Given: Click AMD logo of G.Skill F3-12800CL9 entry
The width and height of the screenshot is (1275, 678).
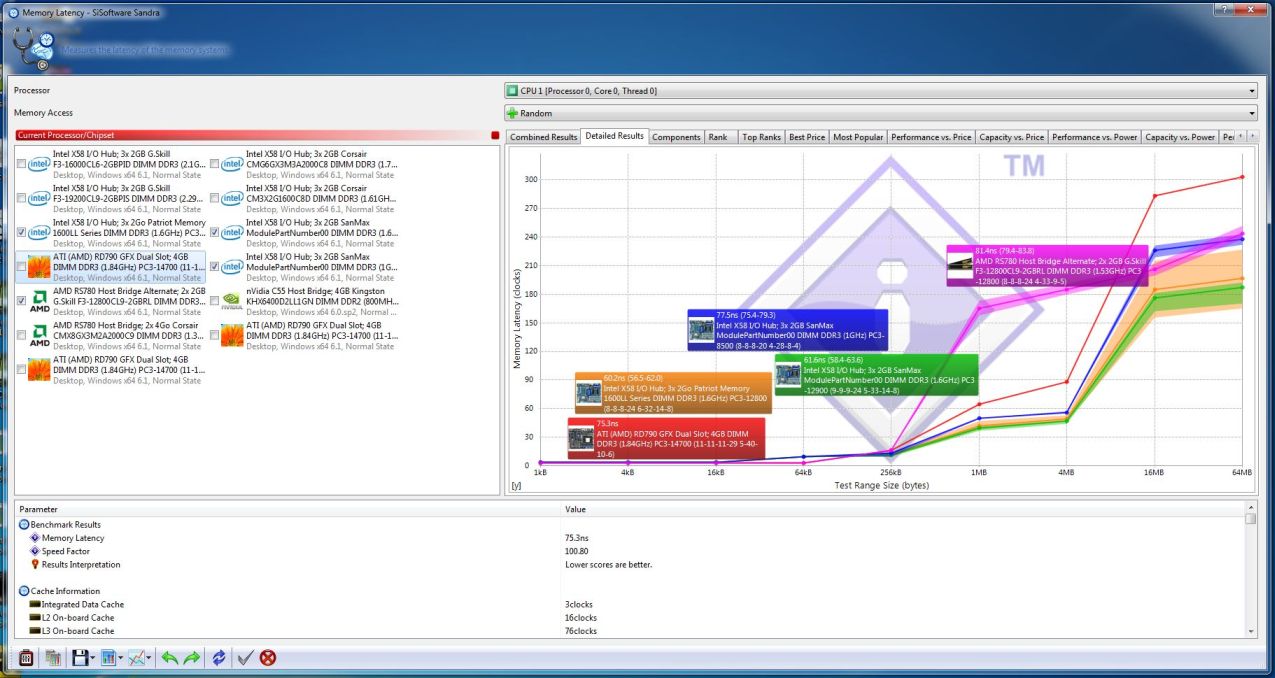Looking at the screenshot, I should point(39,301).
